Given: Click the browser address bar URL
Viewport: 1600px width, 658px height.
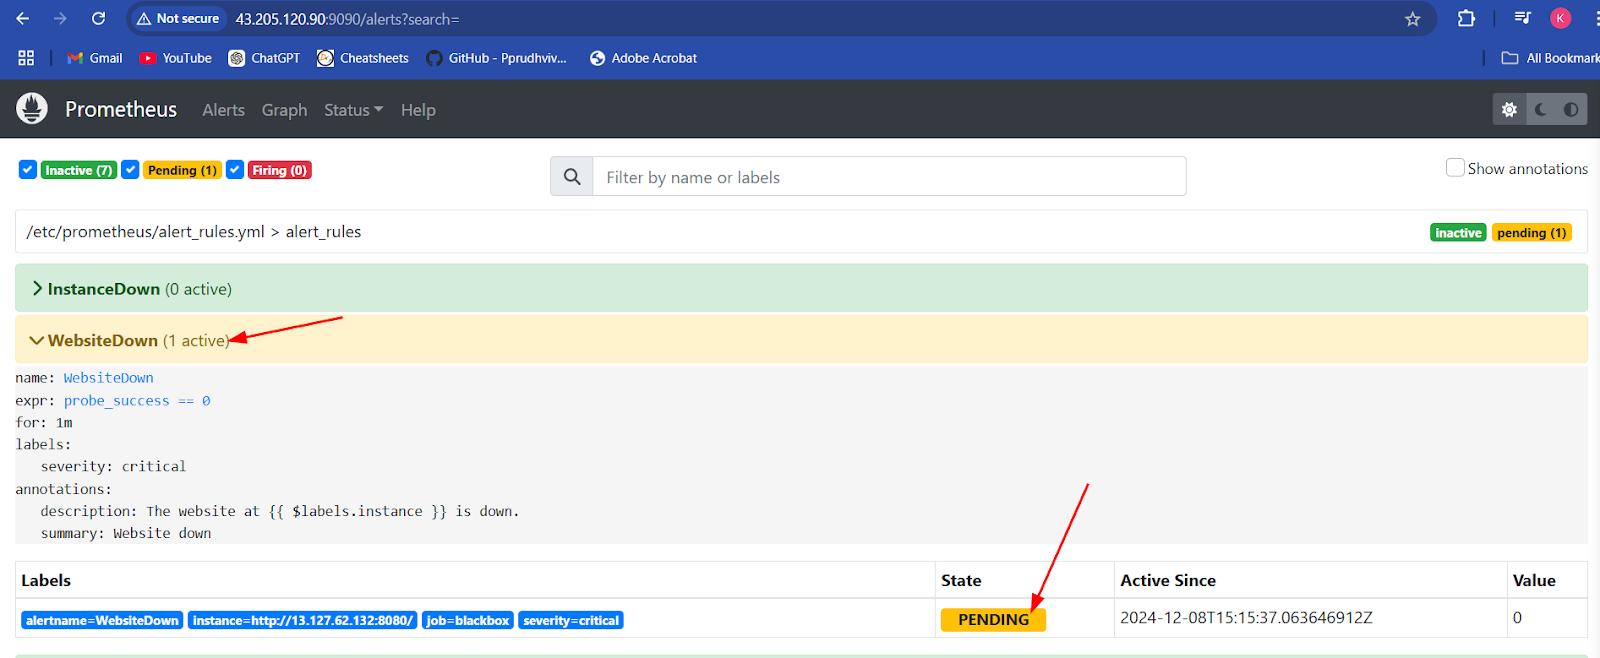Looking at the screenshot, I should [347, 19].
